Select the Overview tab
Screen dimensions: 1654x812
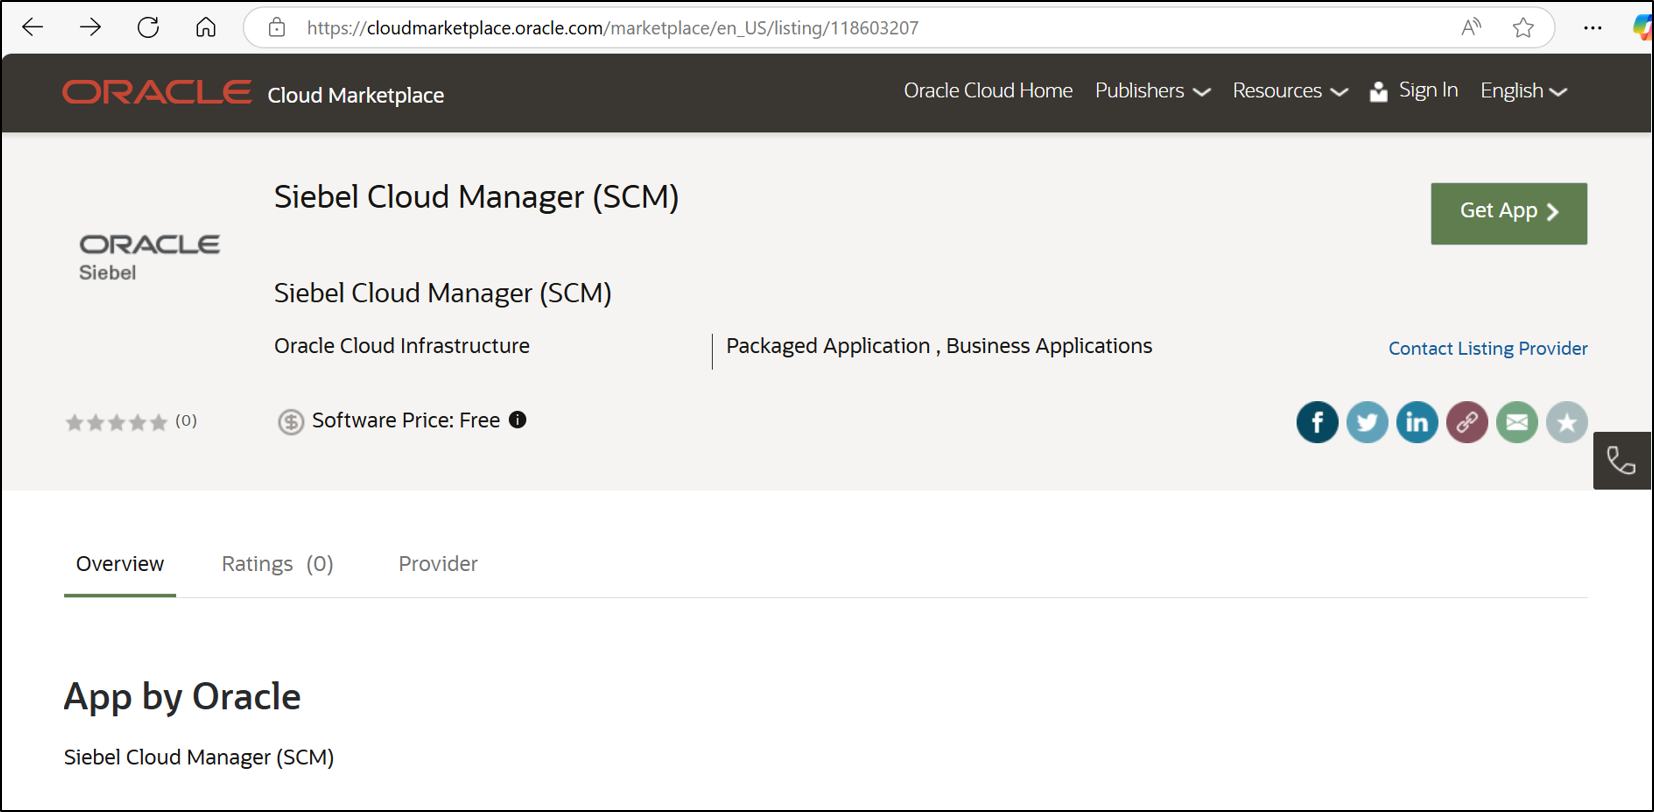[120, 564]
